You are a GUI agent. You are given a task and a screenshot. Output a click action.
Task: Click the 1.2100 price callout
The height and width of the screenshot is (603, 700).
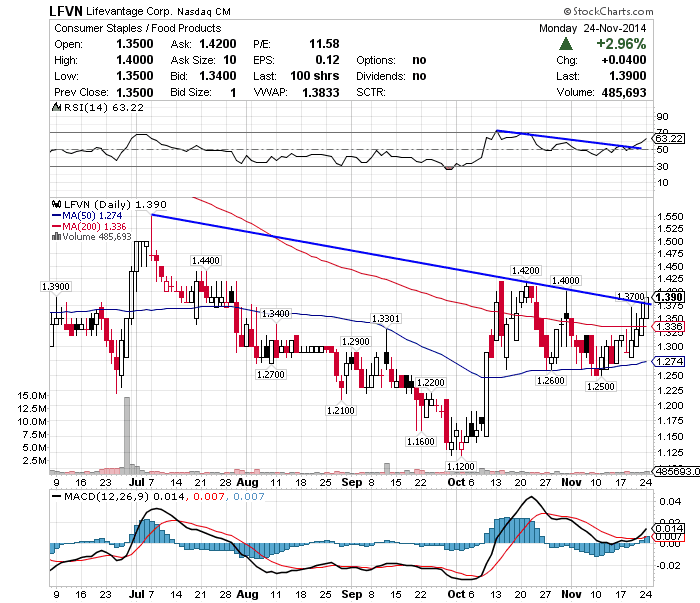click(x=341, y=410)
